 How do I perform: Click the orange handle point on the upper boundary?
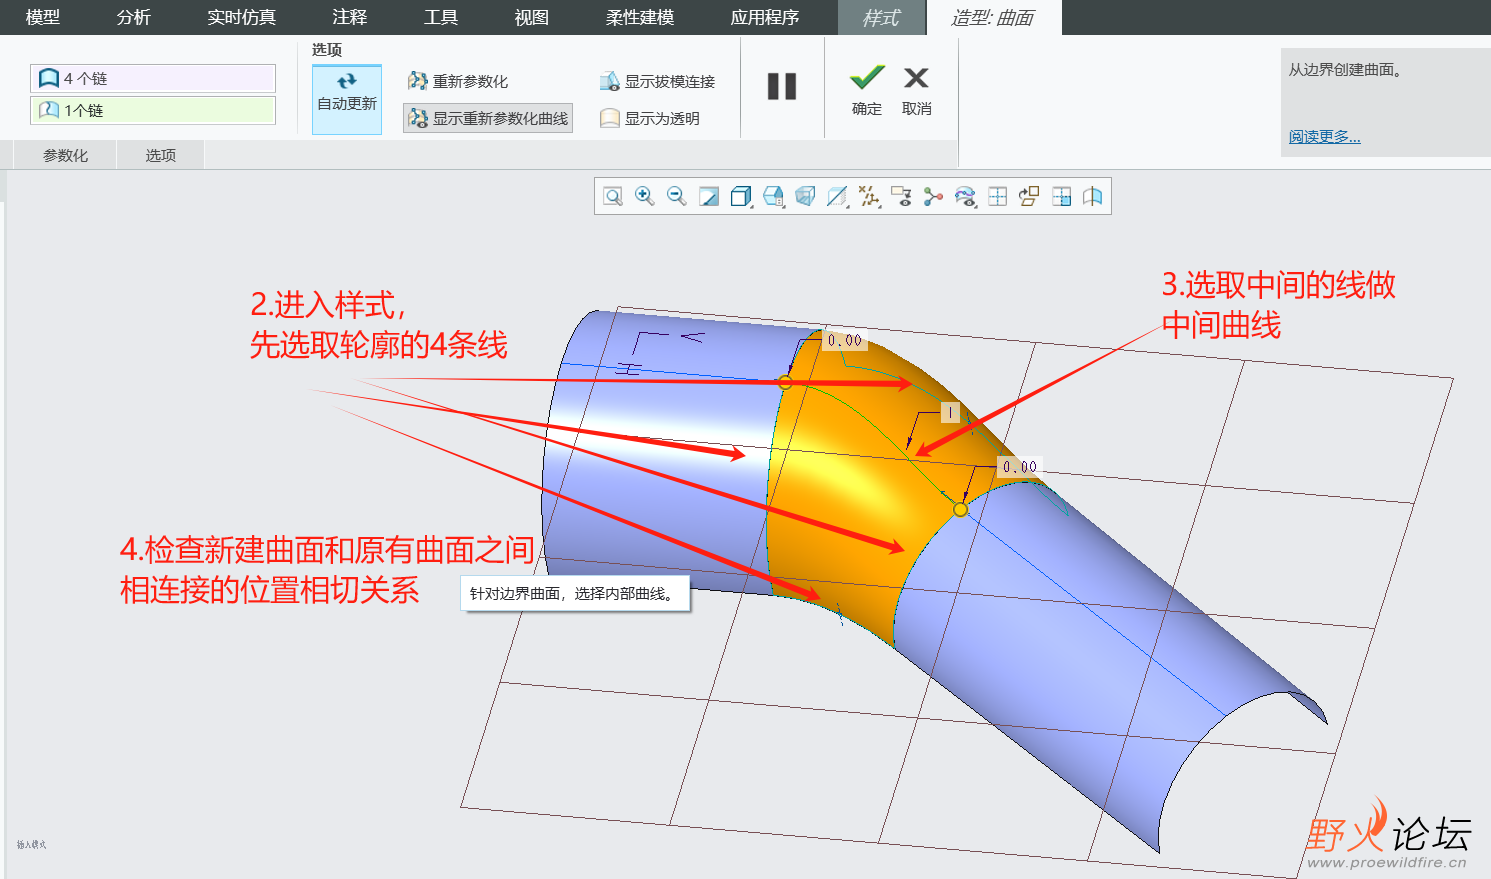[785, 382]
